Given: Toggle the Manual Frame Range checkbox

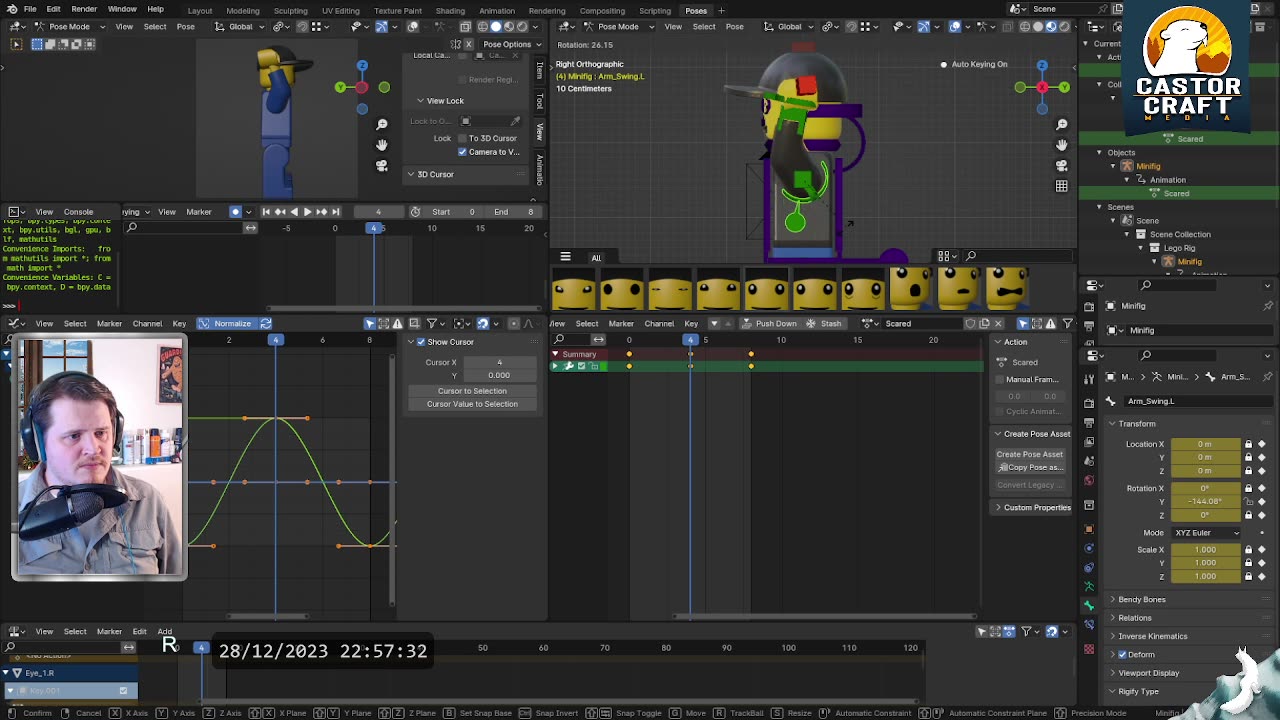Looking at the screenshot, I should click(x=999, y=380).
